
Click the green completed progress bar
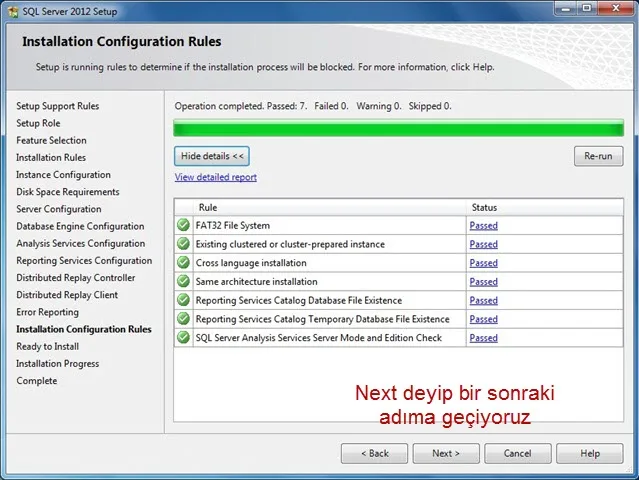pyautogui.click(x=398, y=128)
